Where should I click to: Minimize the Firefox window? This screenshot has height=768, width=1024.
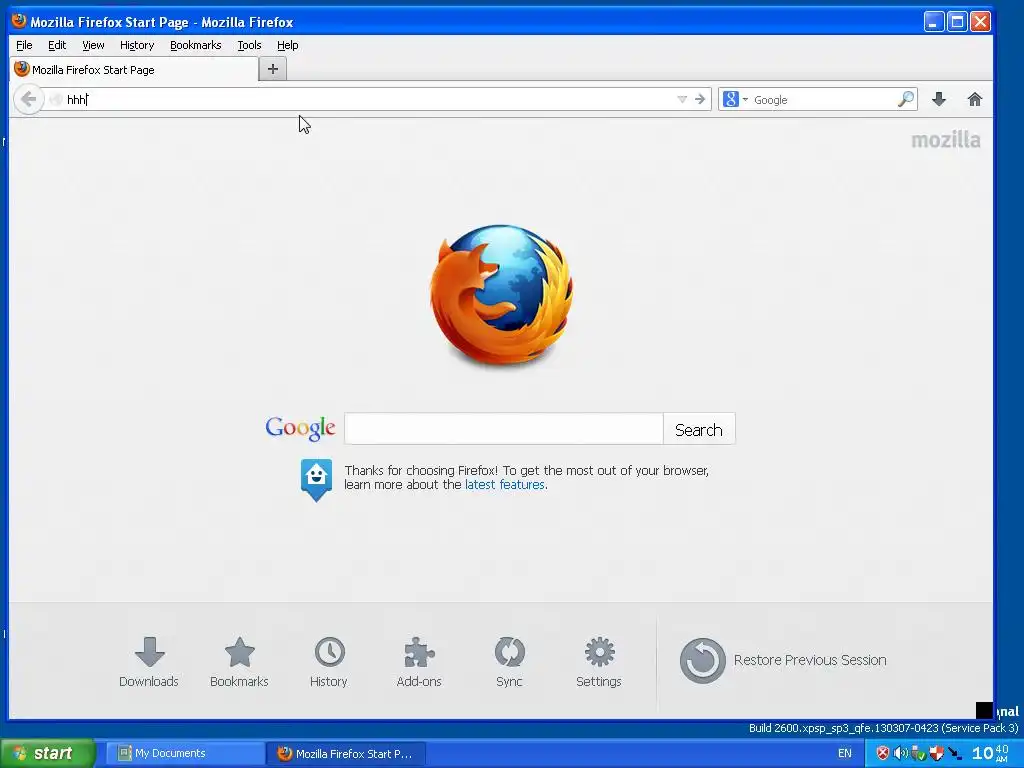935,22
